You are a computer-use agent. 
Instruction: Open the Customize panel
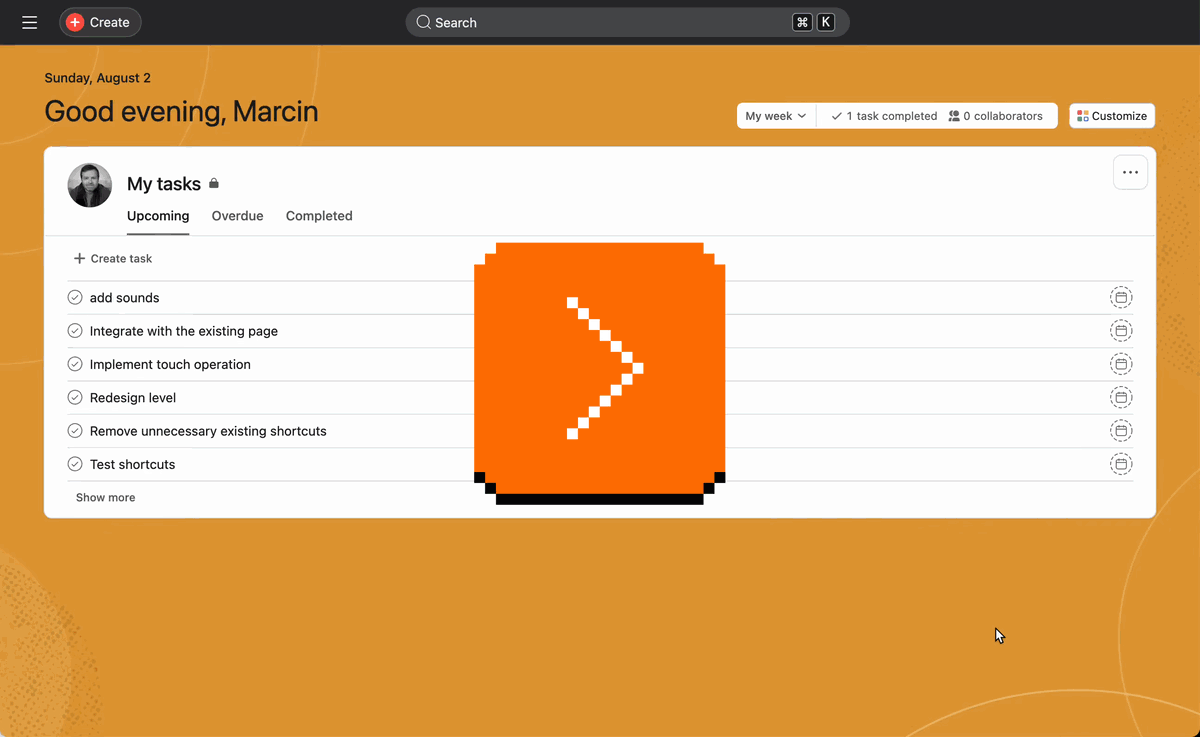pos(1112,116)
